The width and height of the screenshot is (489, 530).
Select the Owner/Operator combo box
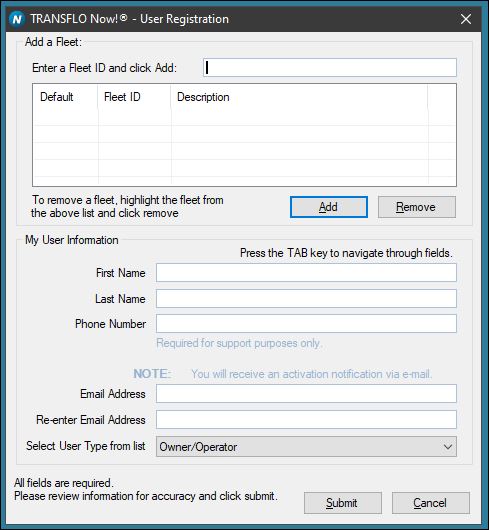click(x=306, y=447)
